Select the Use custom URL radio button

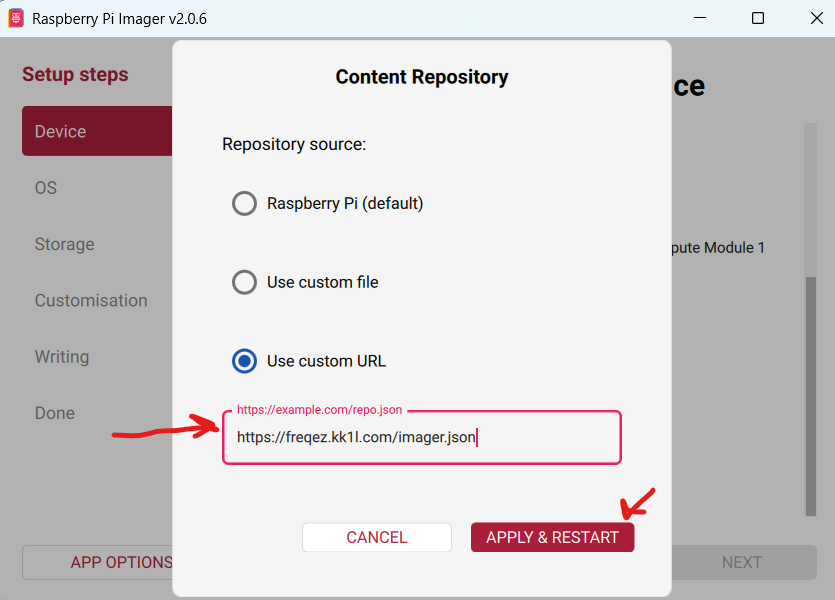pos(244,361)
